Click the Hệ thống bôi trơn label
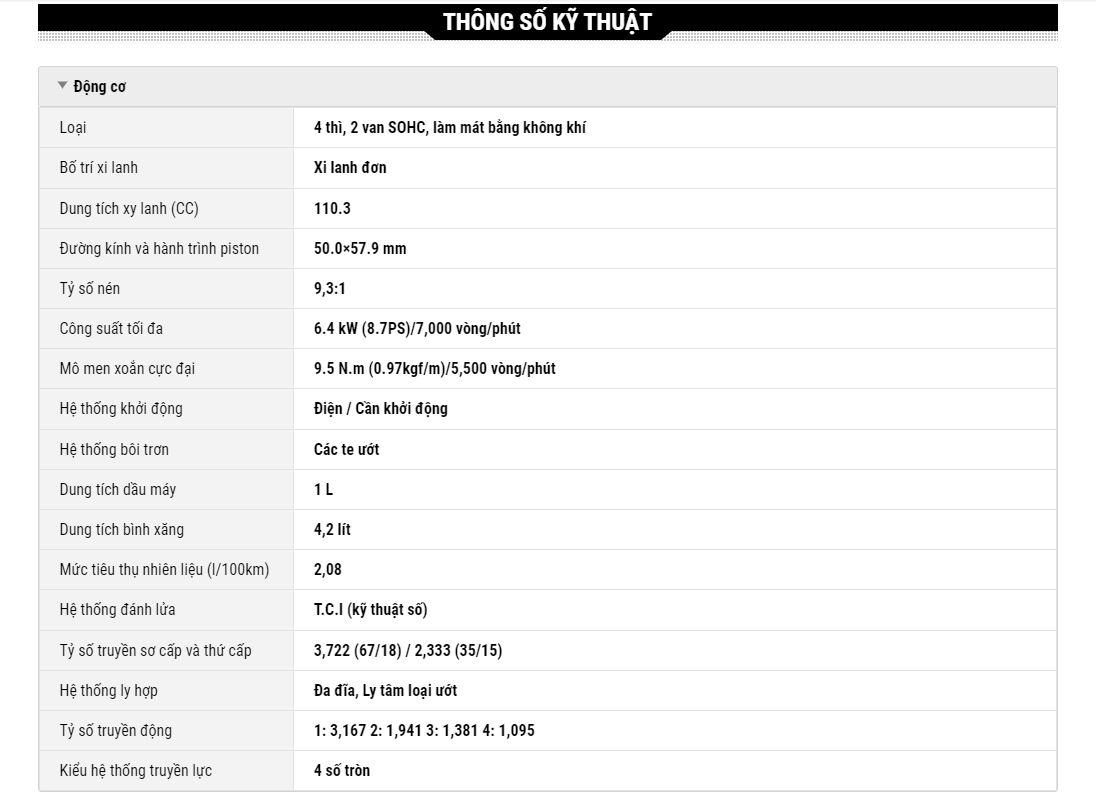This screenshot has width=1096, height=794. pyautogui.click(x=114, y=449)
